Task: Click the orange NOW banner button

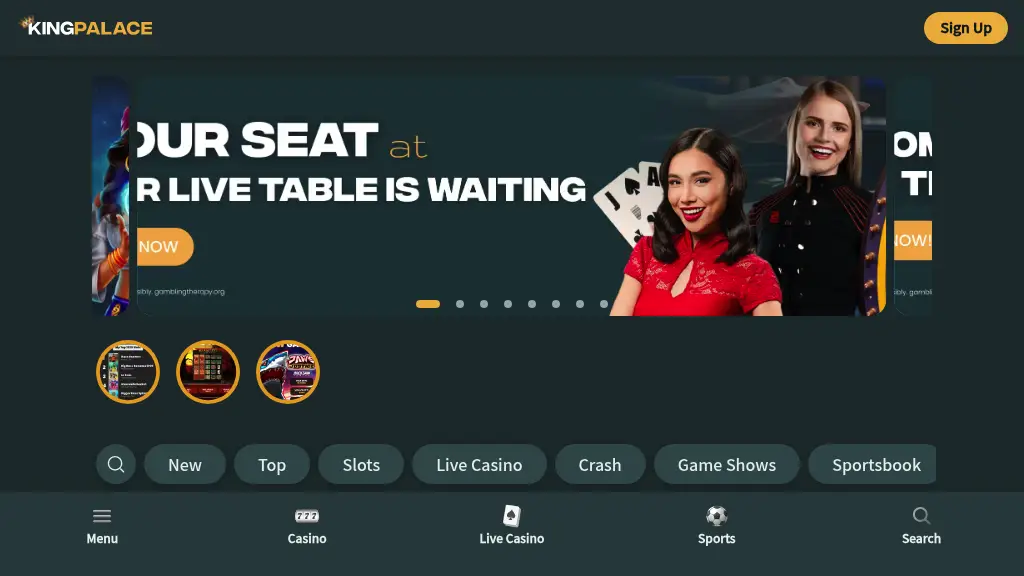Action: tap(165, 247)
